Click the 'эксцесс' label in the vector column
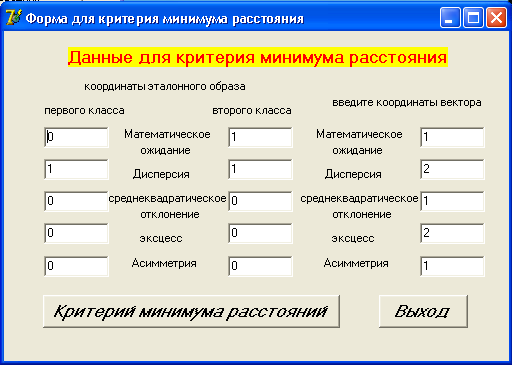The height and width of the screenshot is (365, 512). [353, 238]
